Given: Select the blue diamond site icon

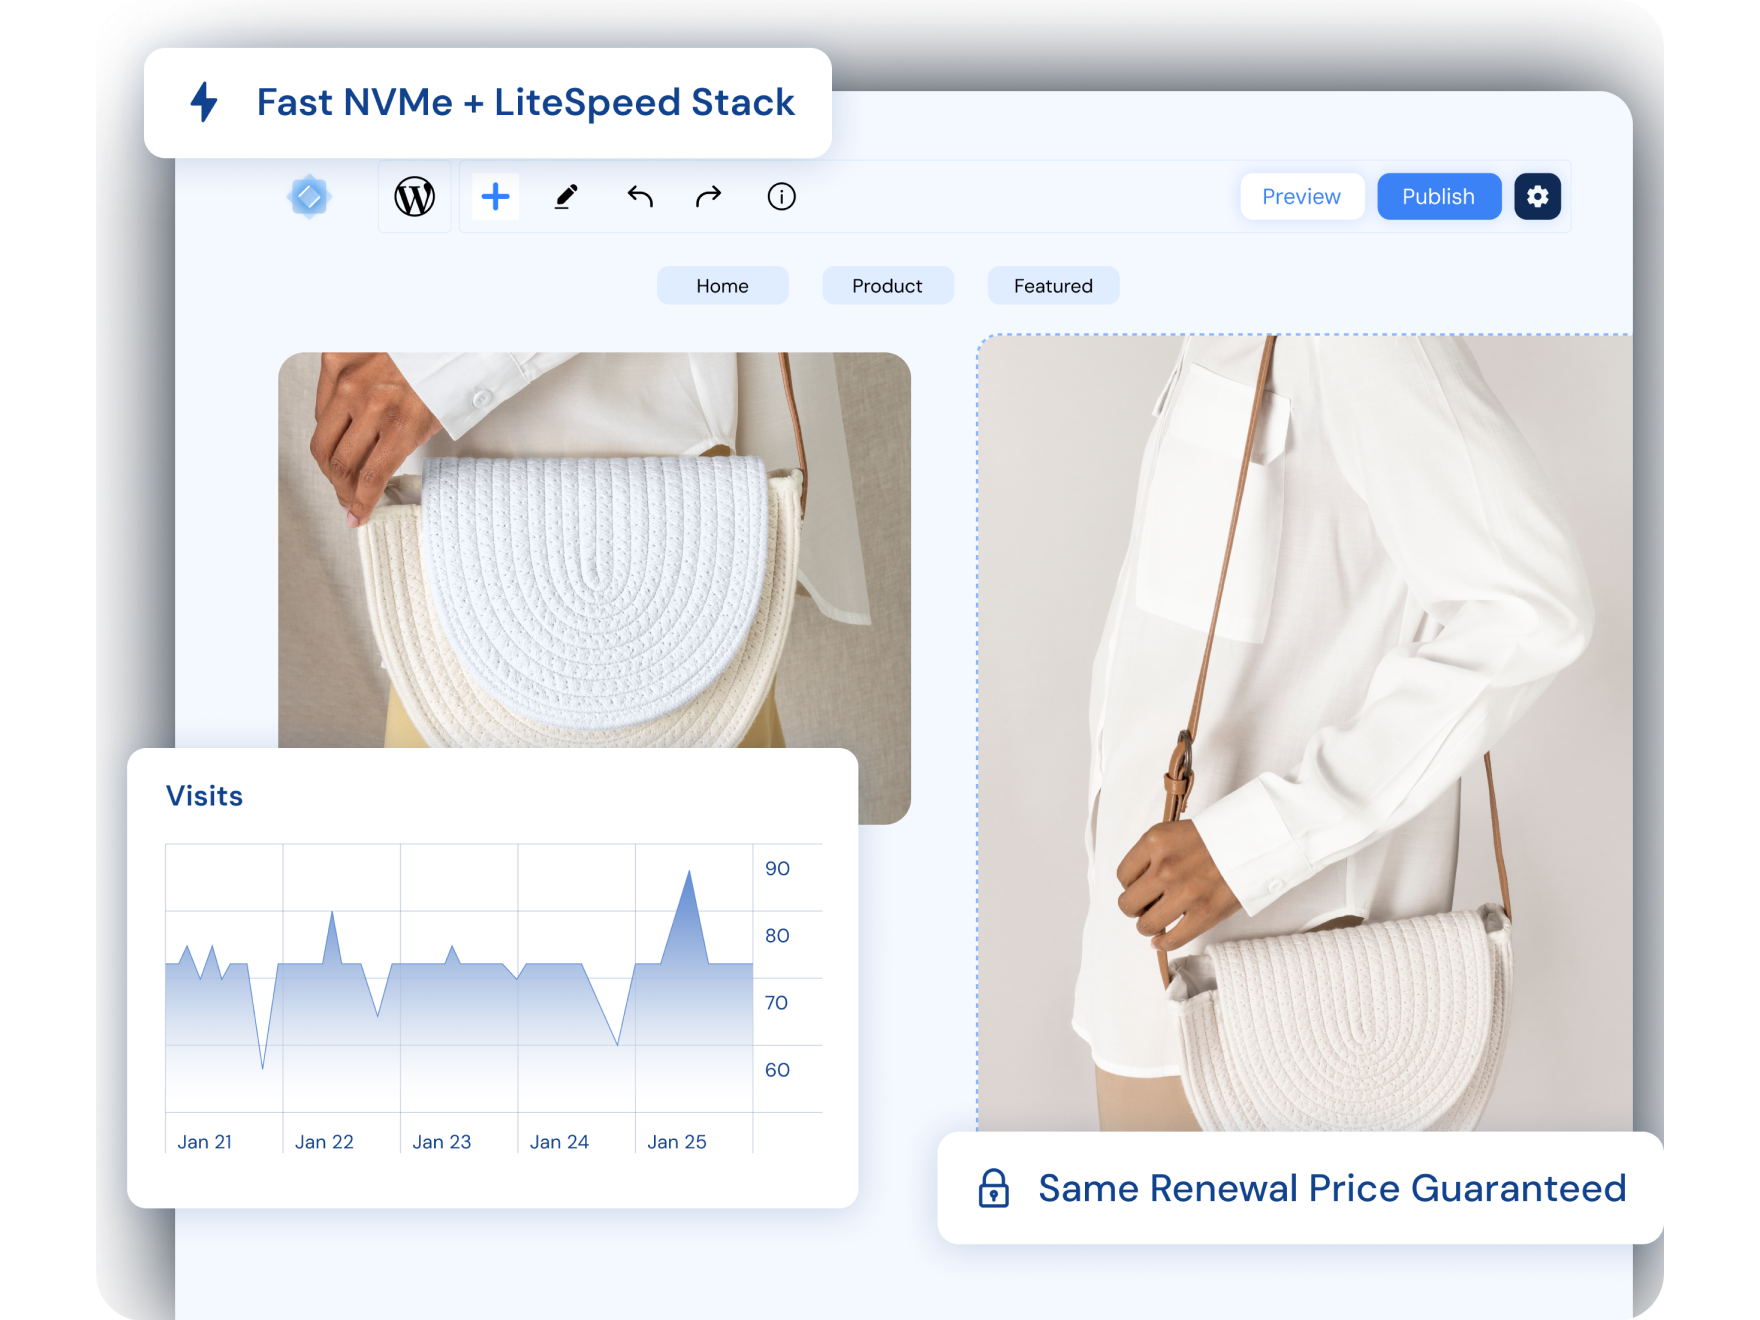Looking at the screenshot, I should pos(310,196).
